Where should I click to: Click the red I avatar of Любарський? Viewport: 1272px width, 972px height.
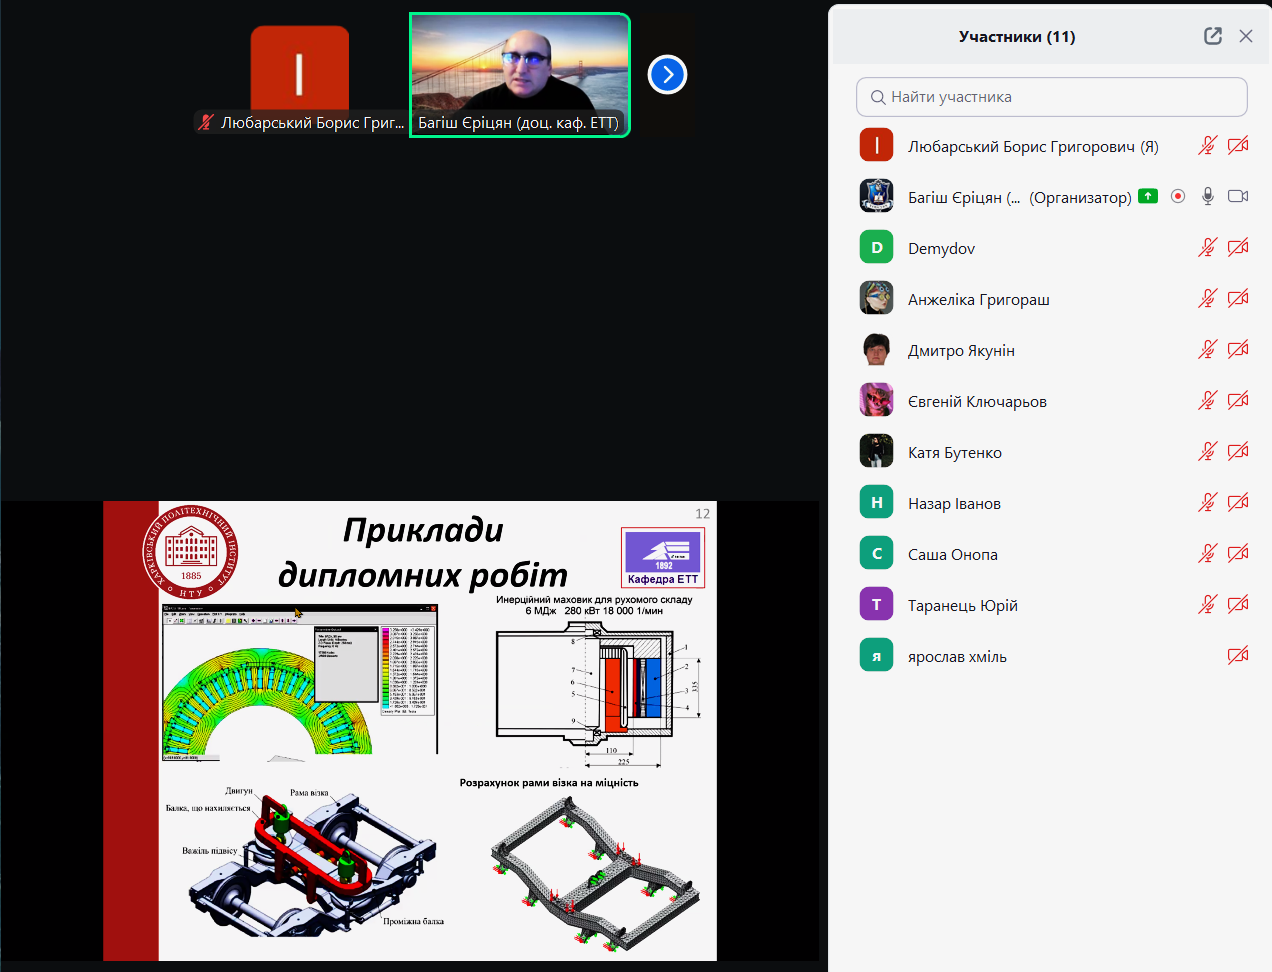877,145
